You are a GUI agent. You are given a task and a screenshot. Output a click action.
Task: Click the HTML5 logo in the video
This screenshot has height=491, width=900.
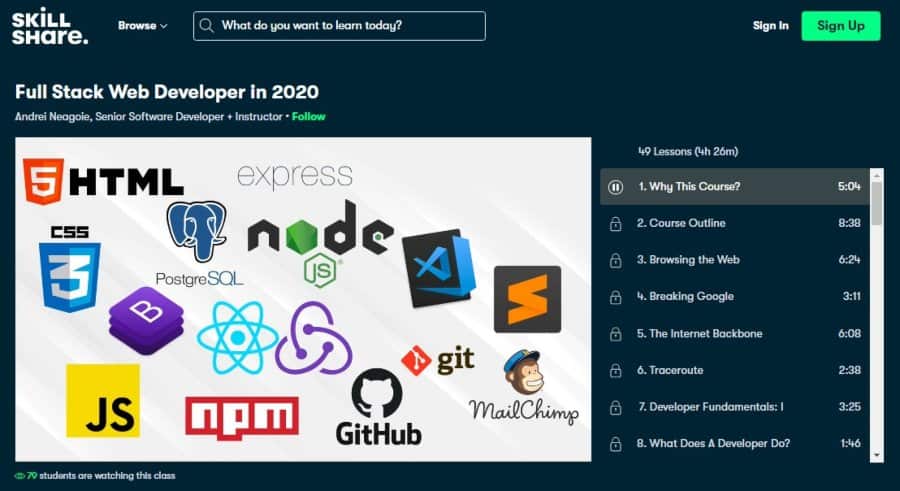103,182
